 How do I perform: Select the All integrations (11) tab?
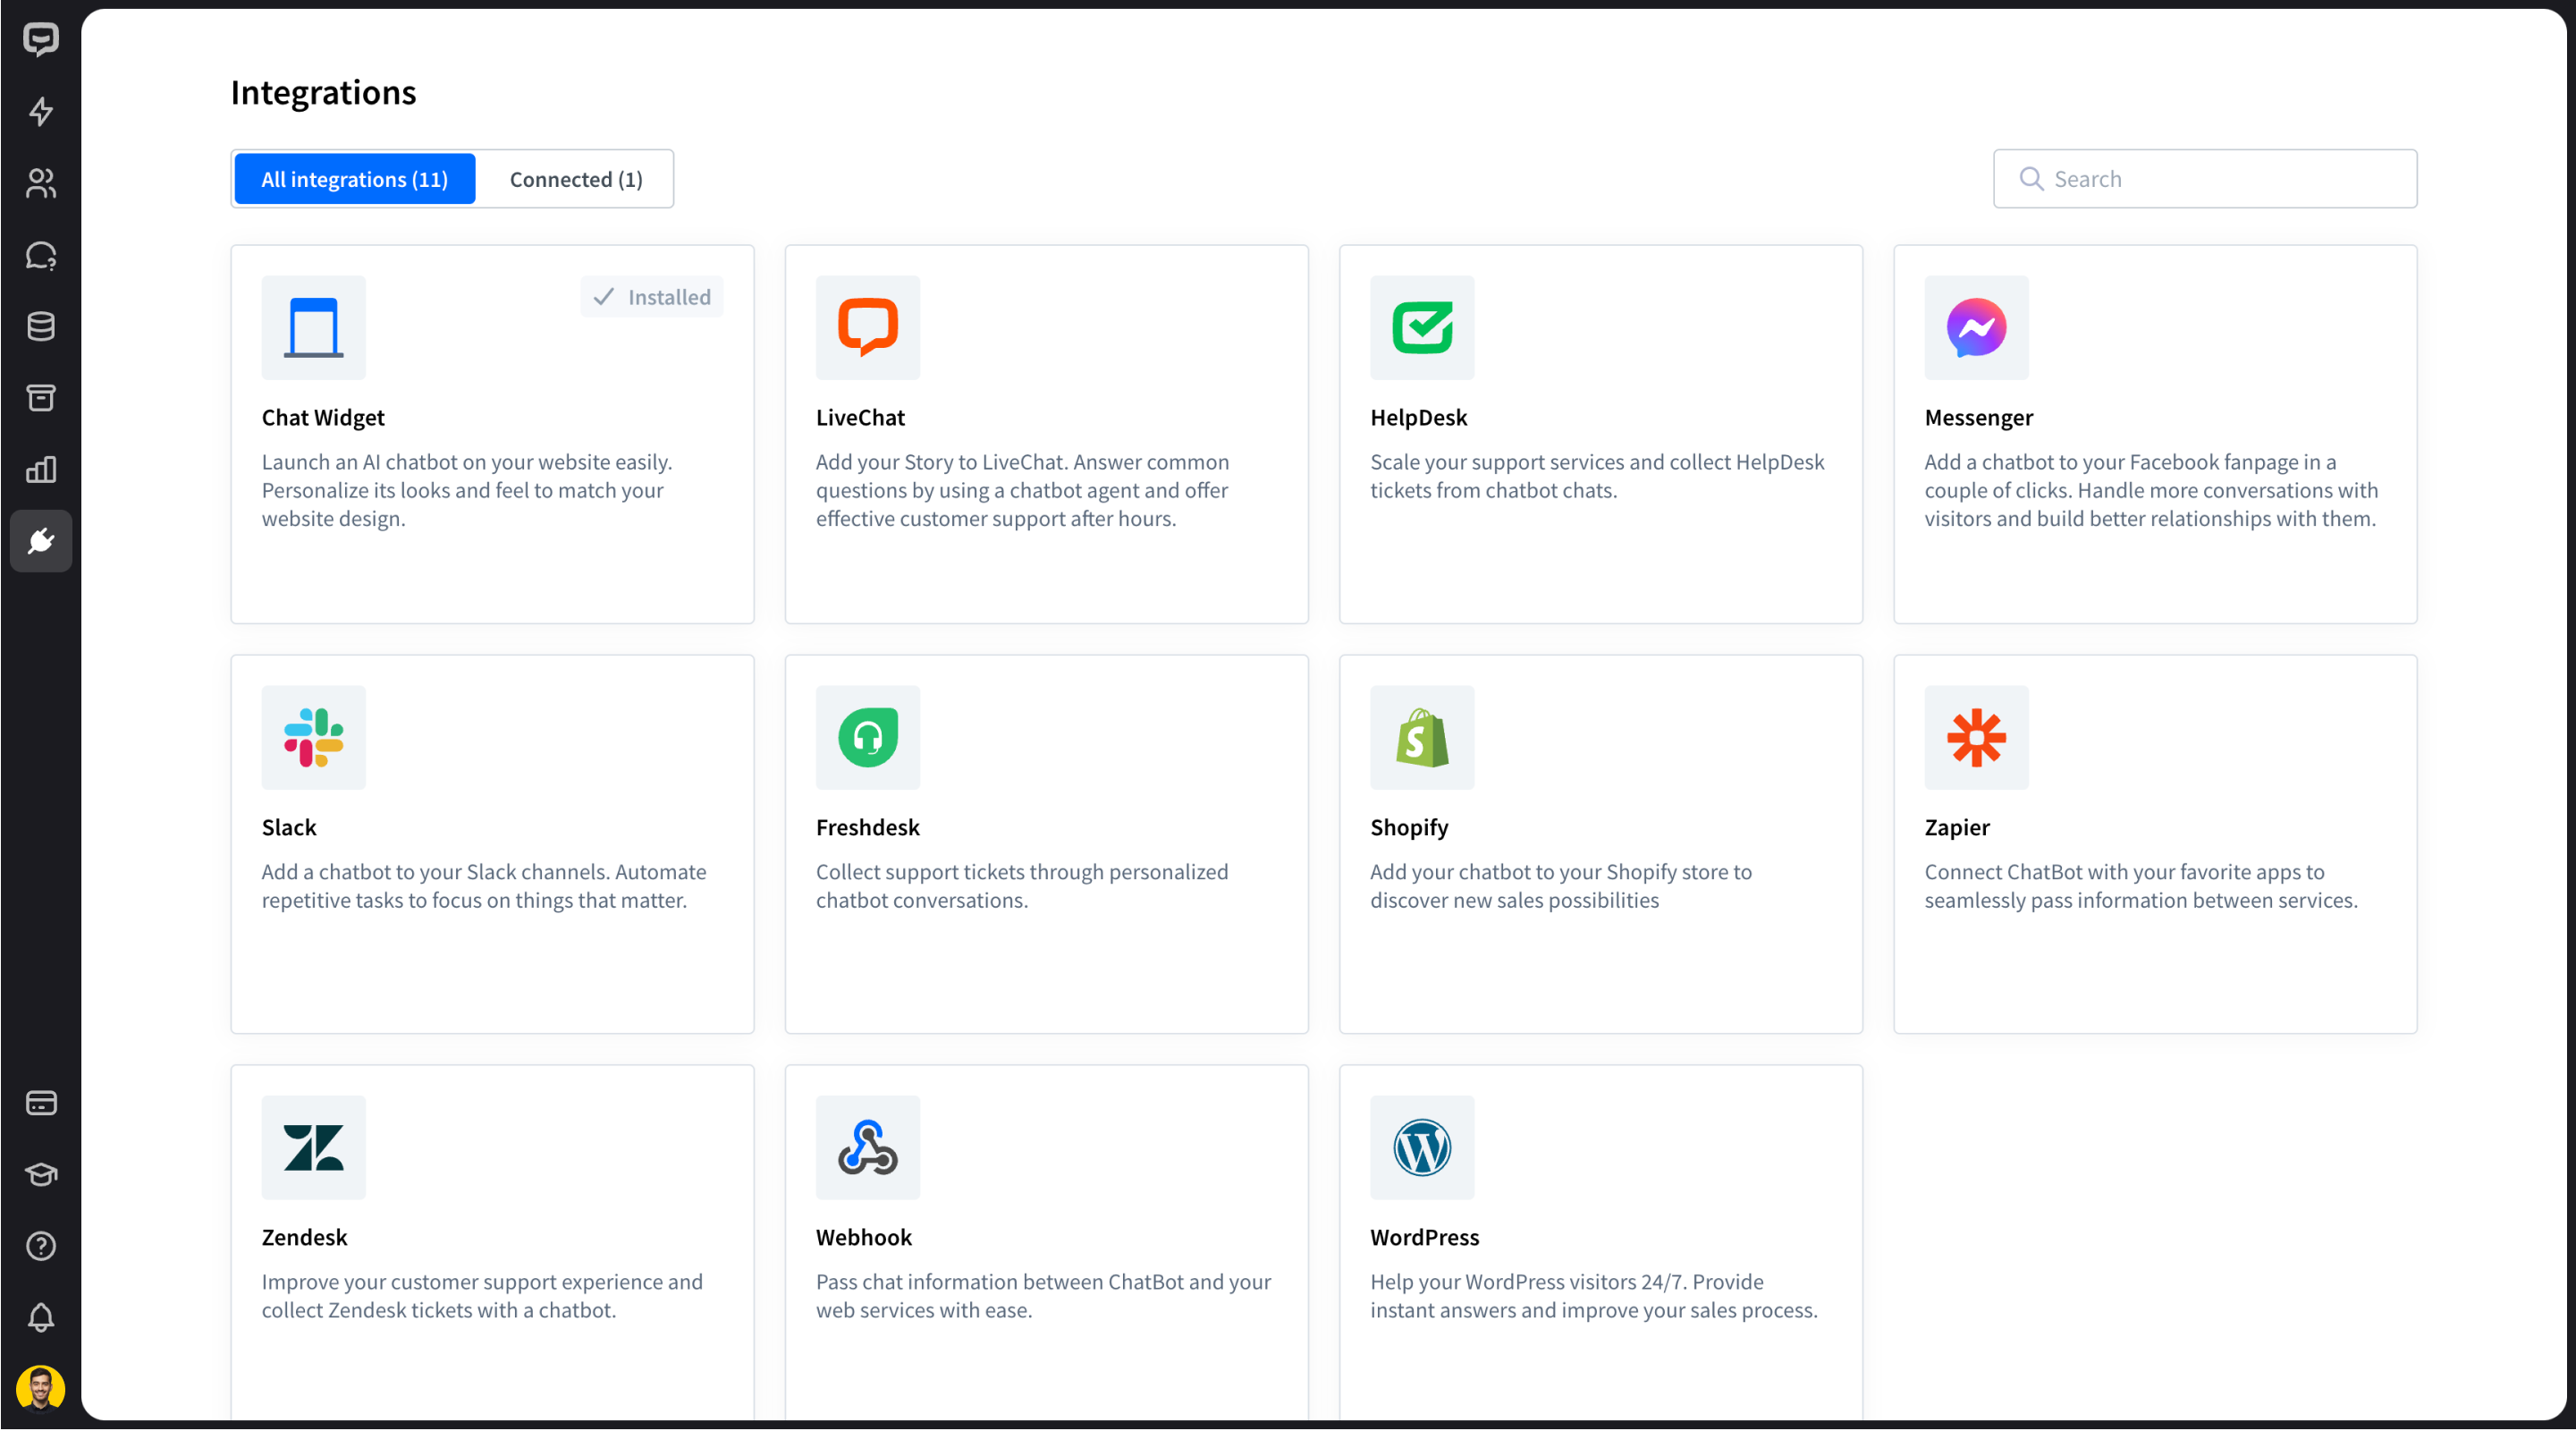354,179
